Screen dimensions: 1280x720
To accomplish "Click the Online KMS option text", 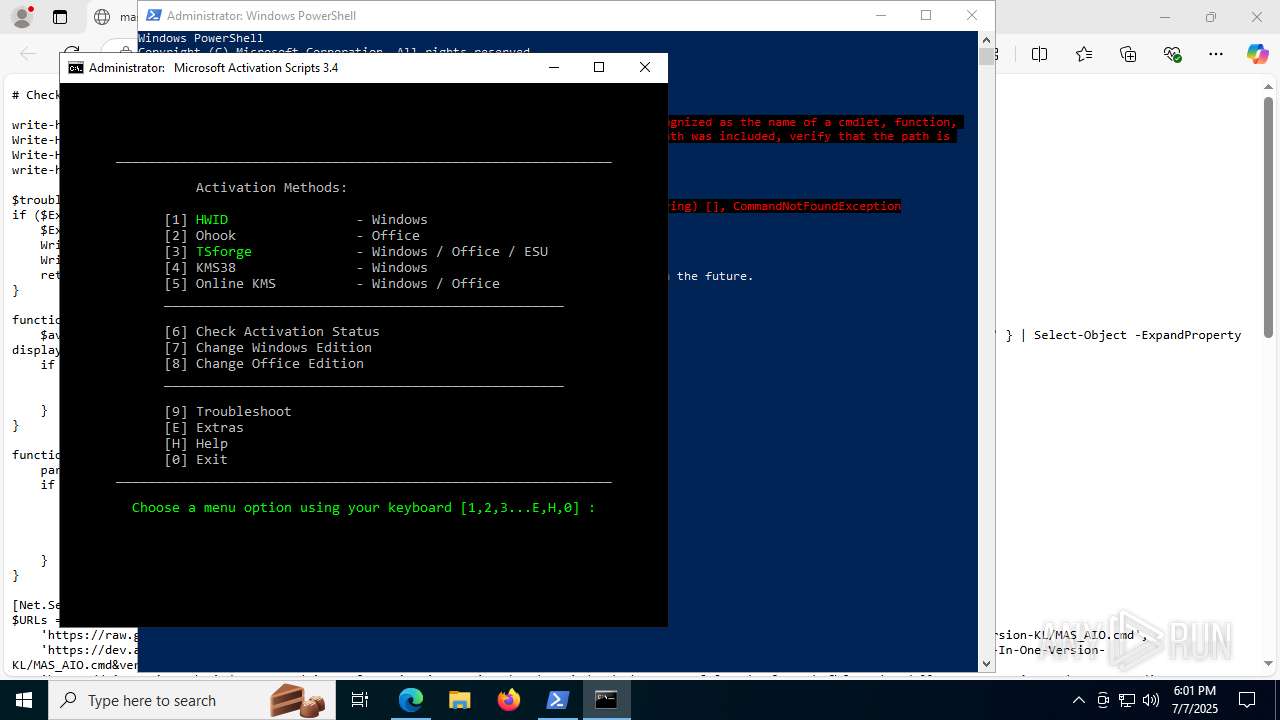I will point(236,283).
